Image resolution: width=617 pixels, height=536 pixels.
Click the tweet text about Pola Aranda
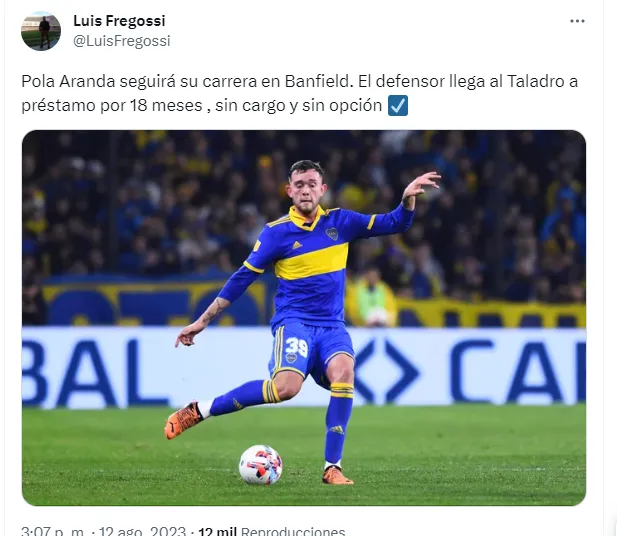299,94
